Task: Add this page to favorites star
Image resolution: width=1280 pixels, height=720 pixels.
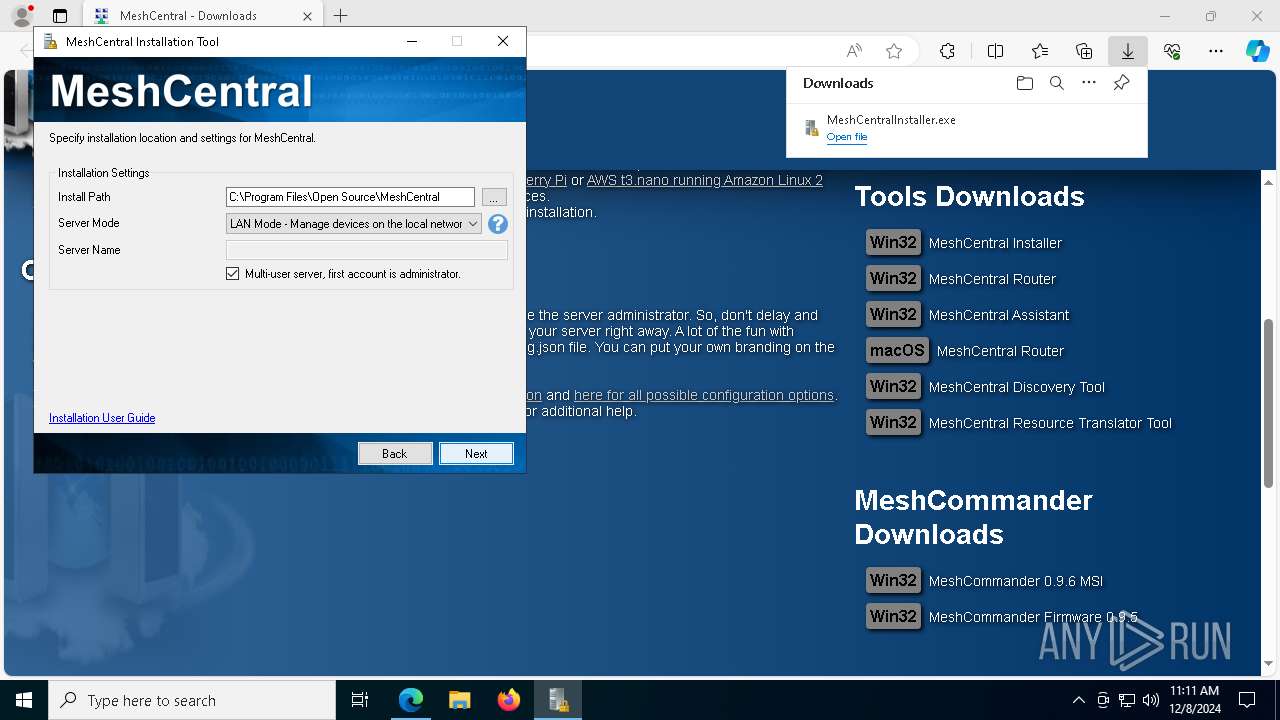Action: [894, 51]
